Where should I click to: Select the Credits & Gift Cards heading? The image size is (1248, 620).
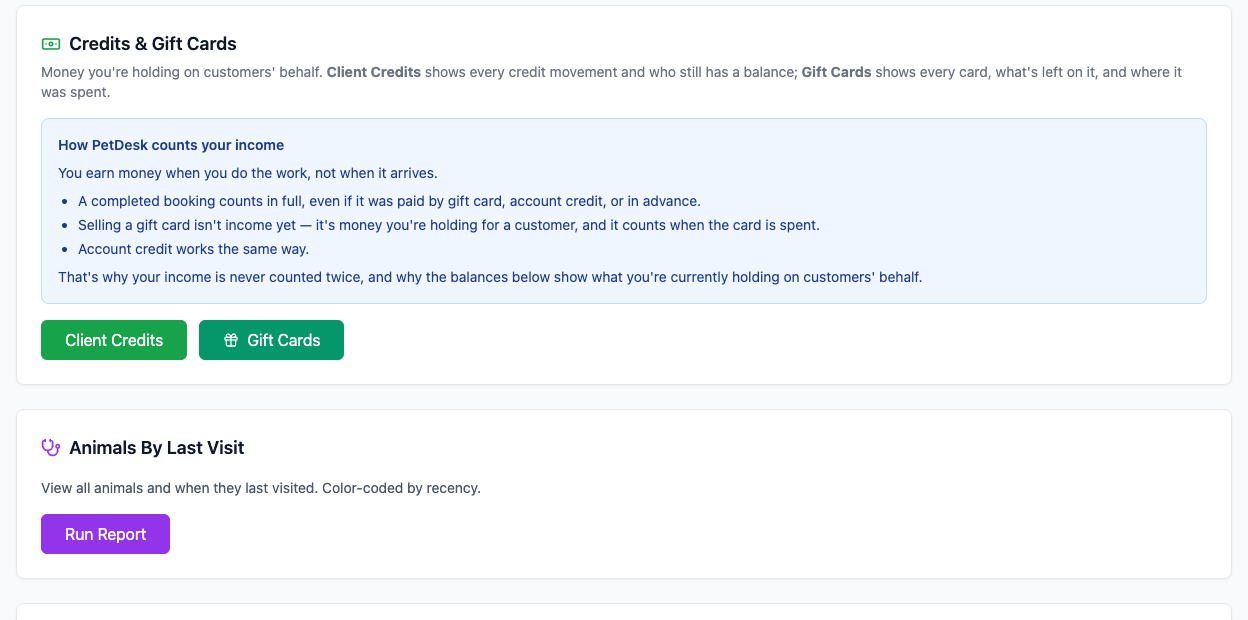click(153, 44)
